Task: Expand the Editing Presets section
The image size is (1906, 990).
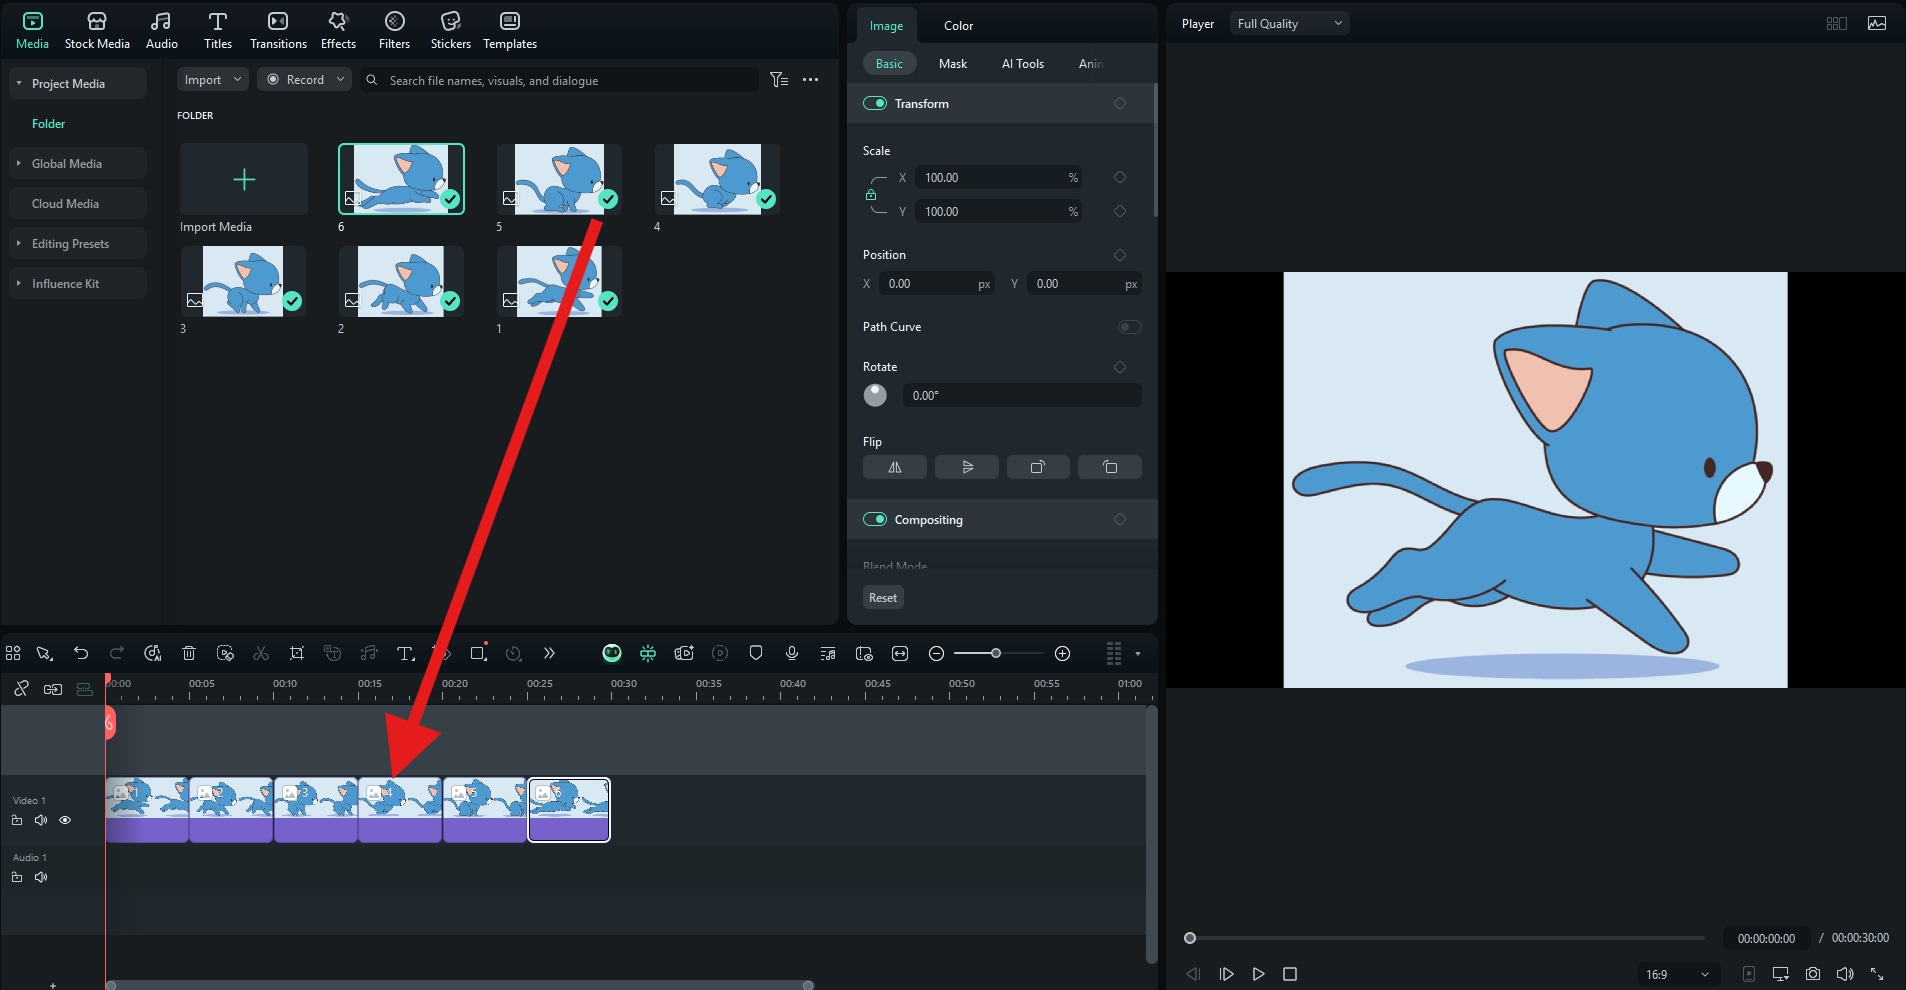Action: point(19,243)
